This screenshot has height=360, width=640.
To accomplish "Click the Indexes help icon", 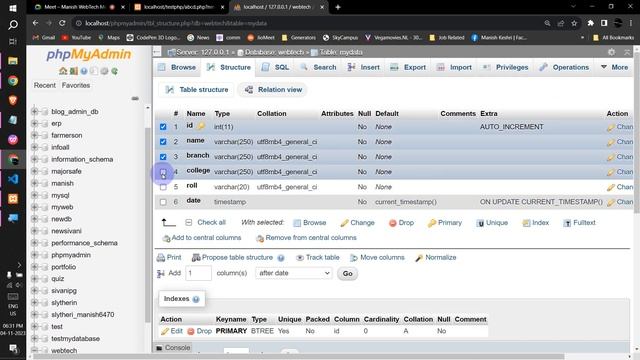I will [x=196, y=299].
